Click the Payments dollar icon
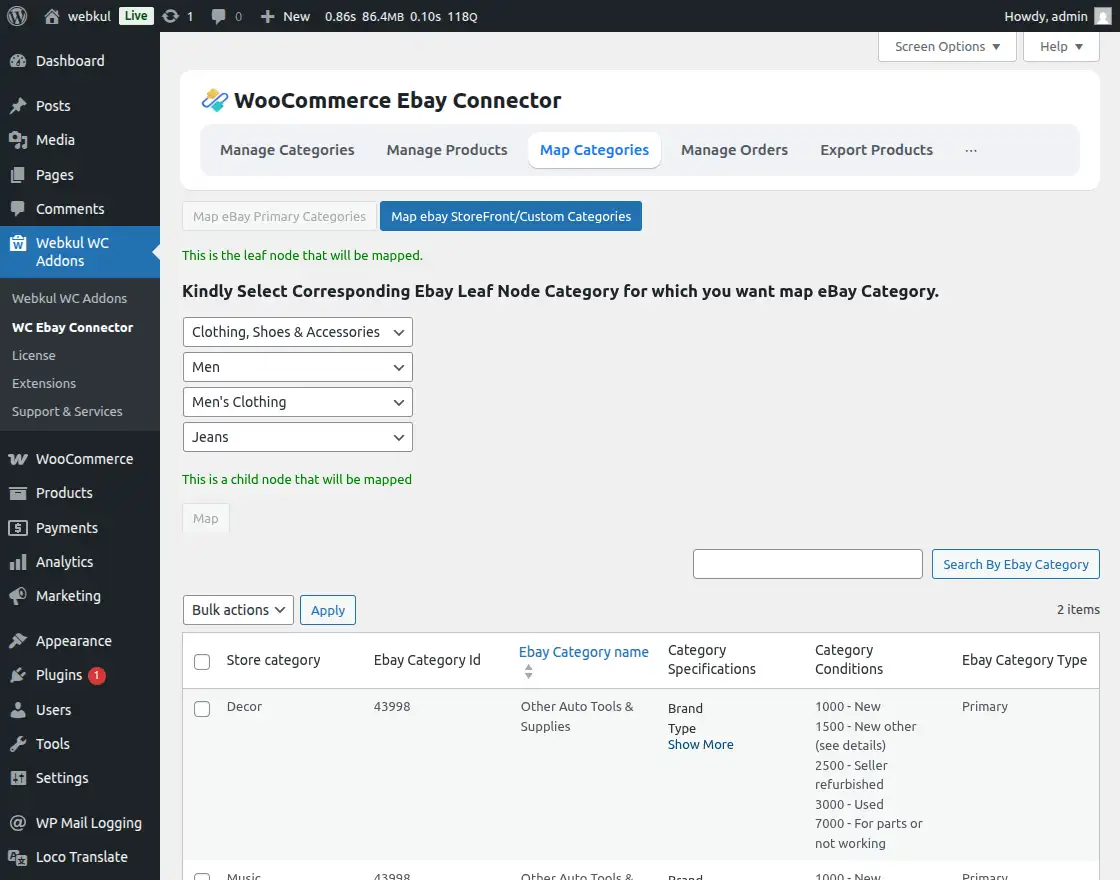1120x880 pixels. pos(18,528)
